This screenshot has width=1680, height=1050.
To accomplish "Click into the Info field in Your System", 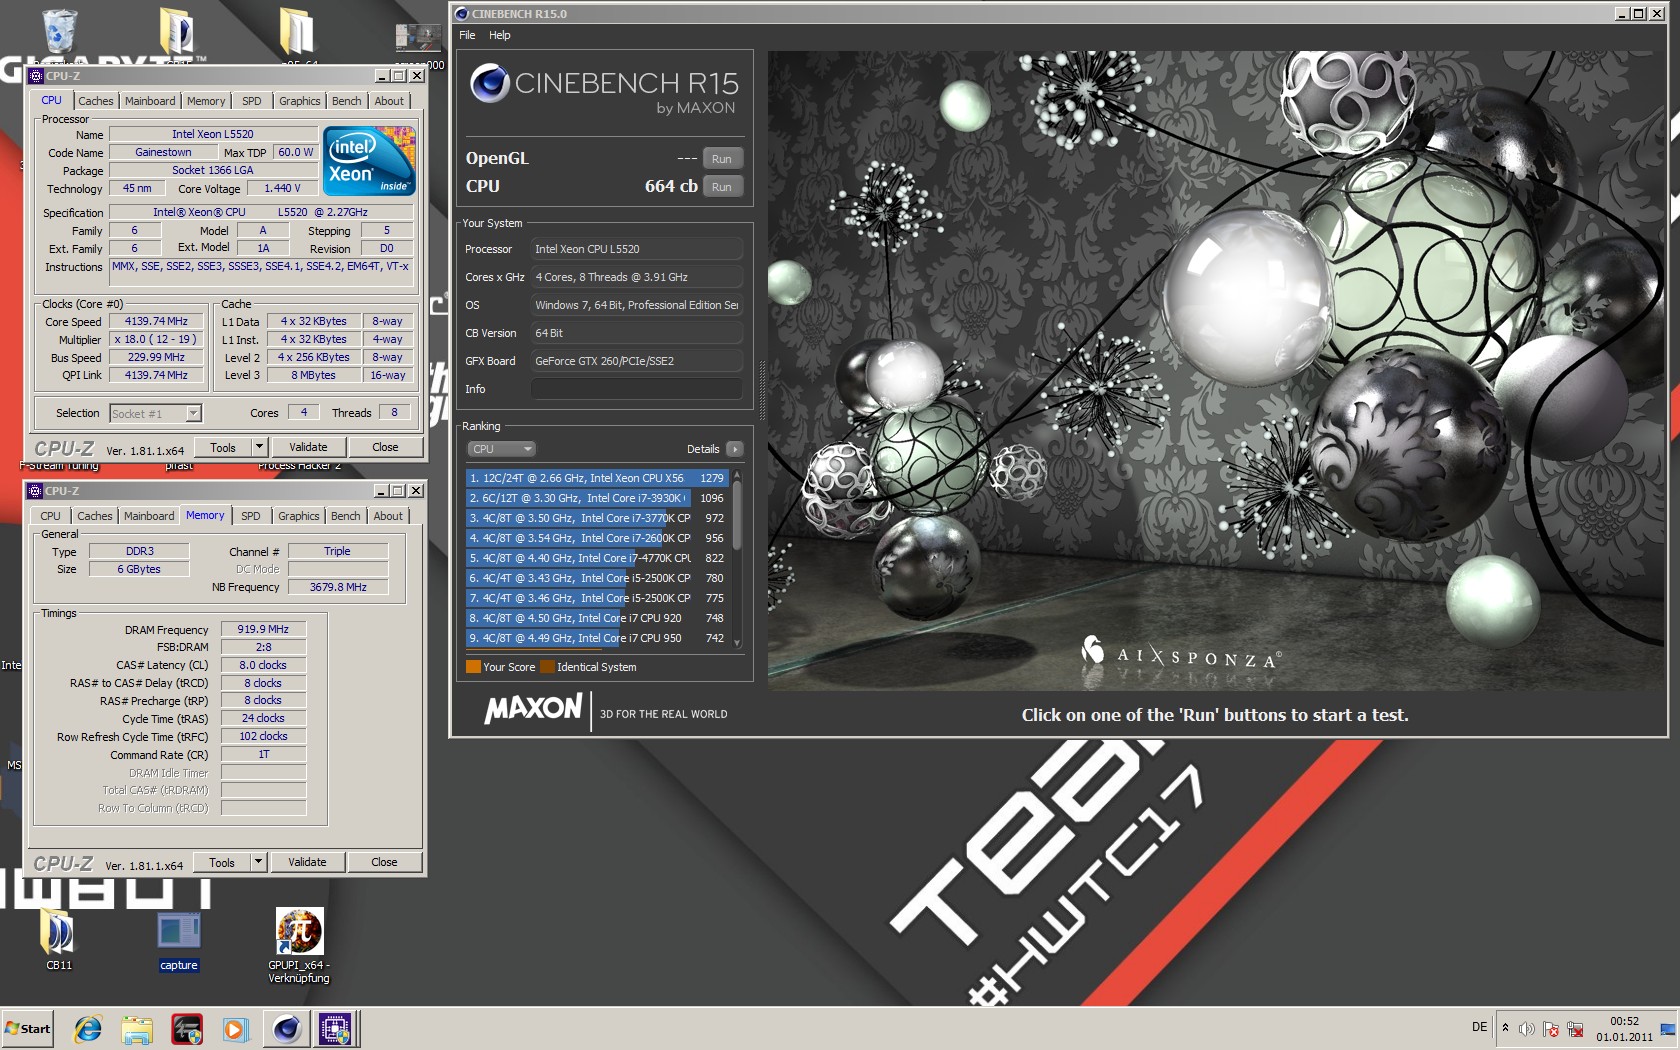I will (637, 389).
